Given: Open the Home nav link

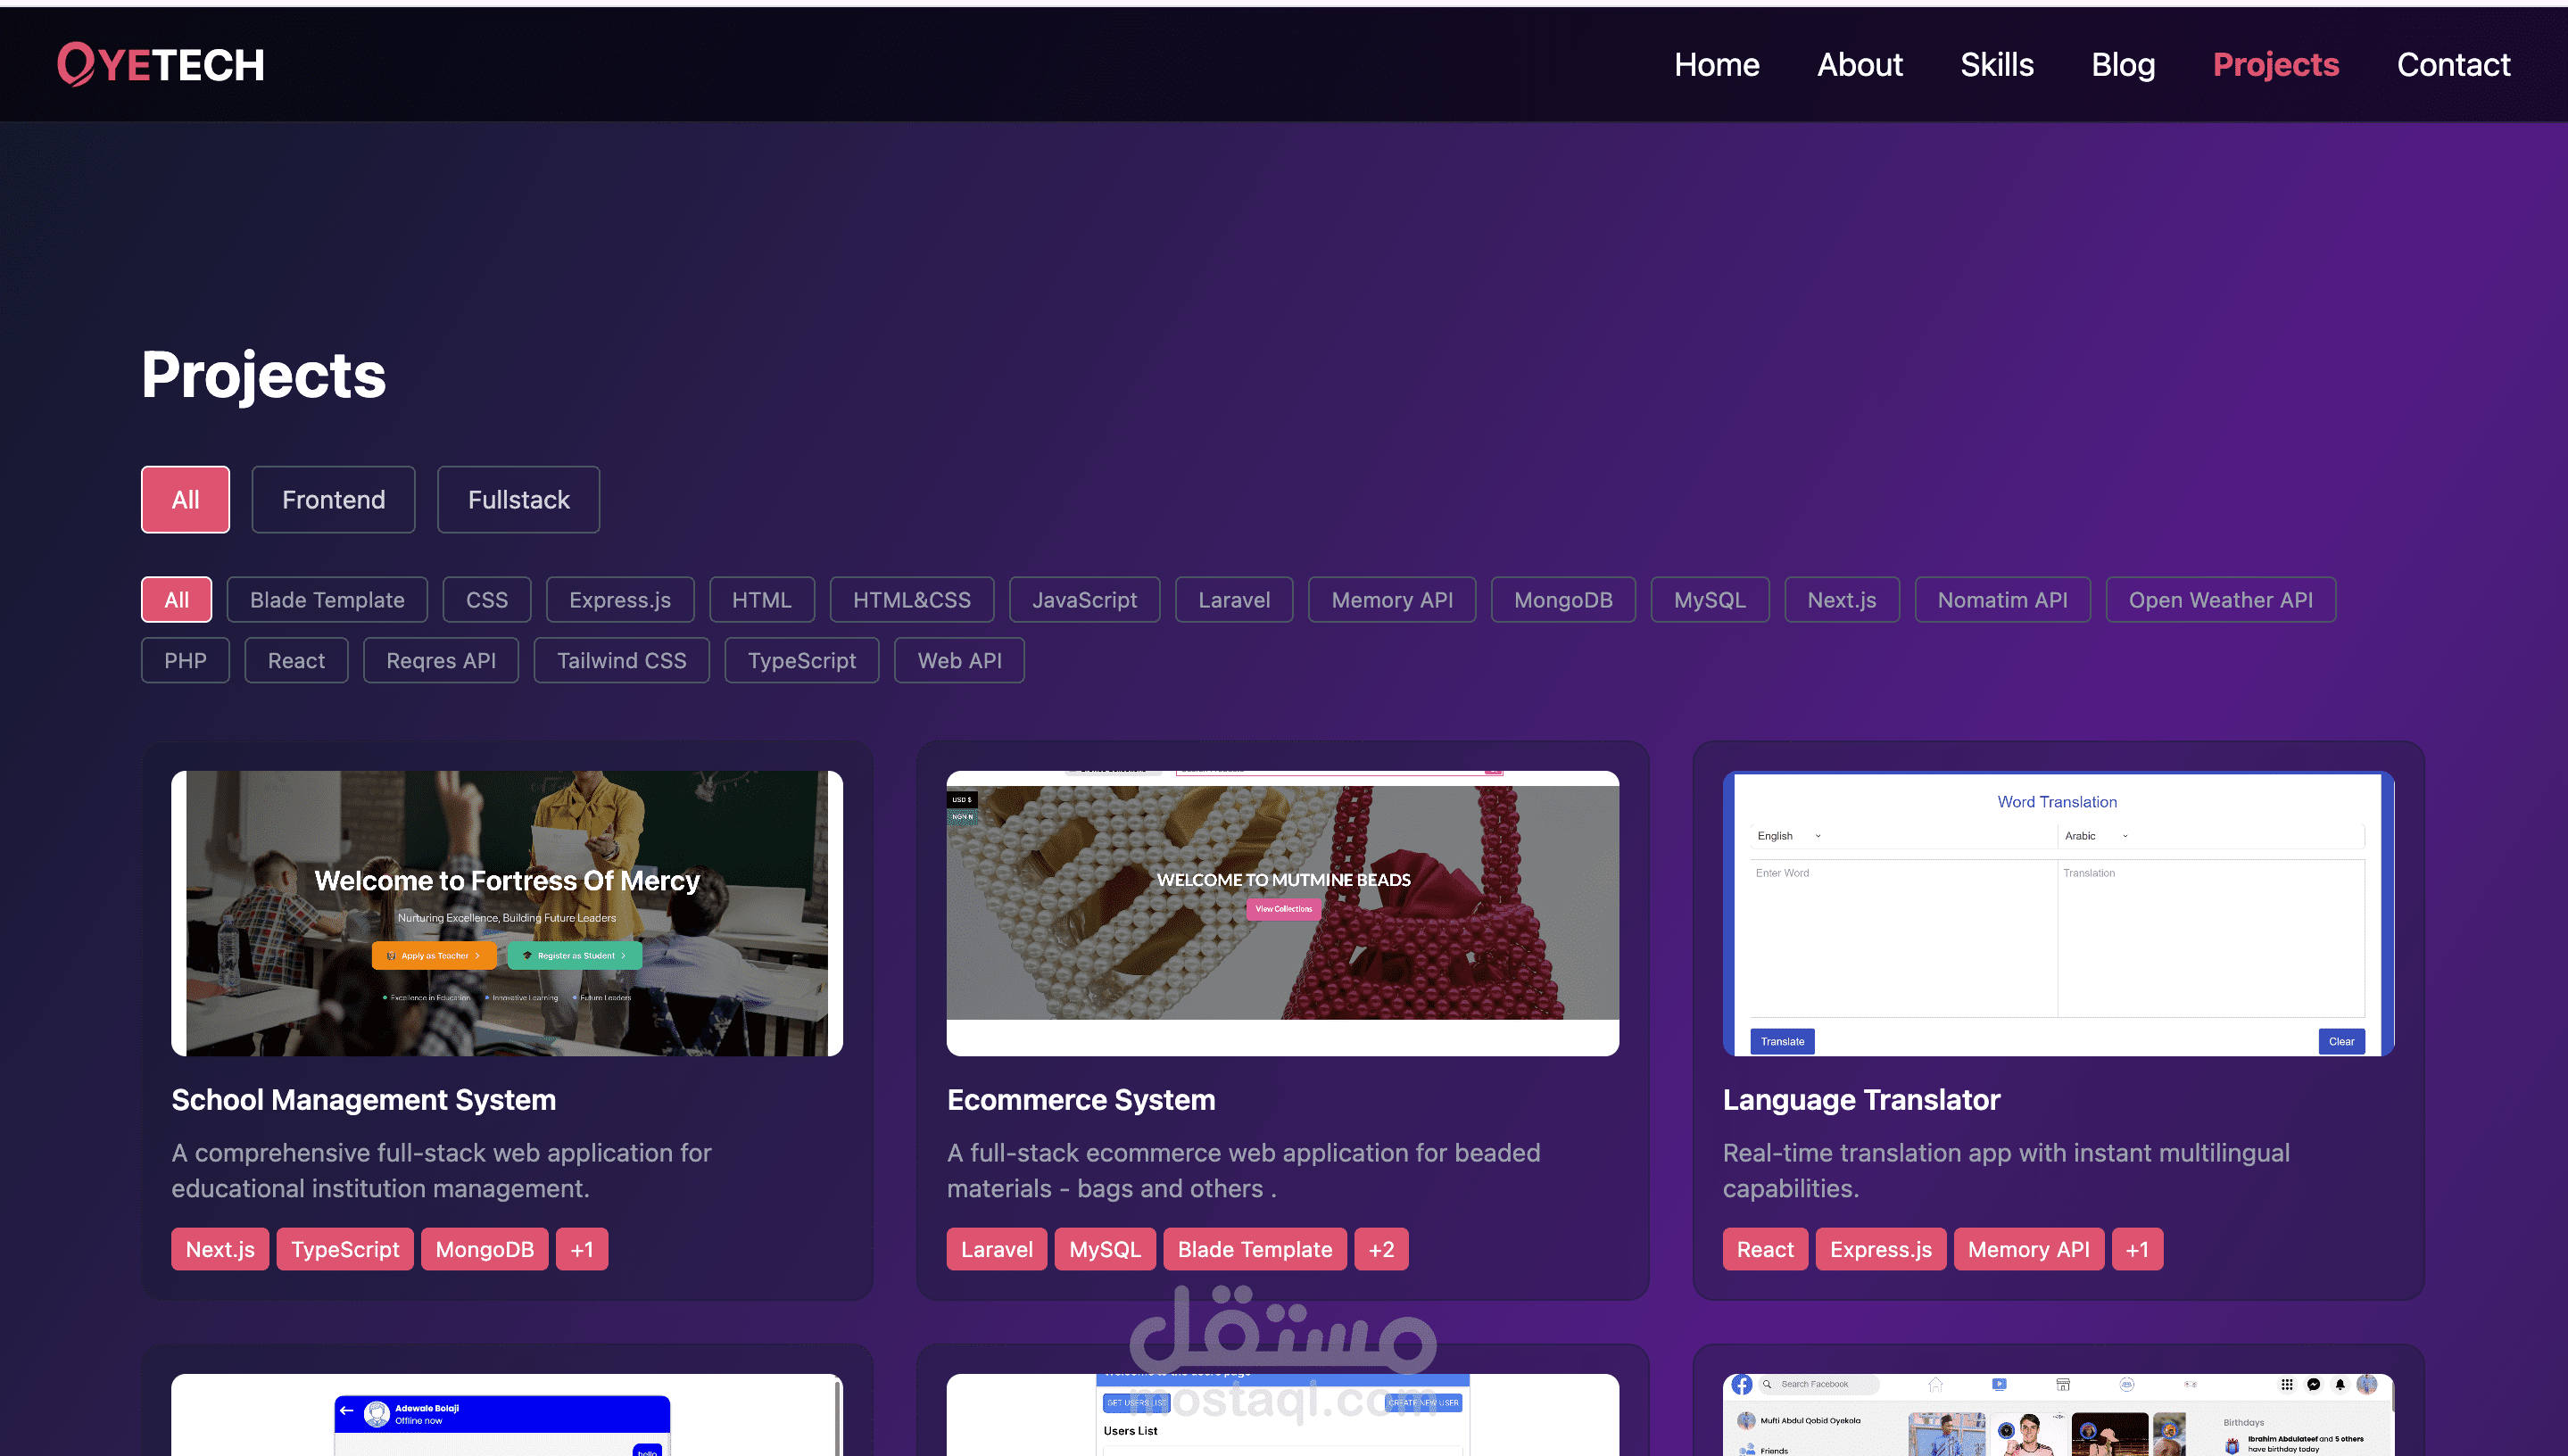Looking at the screenshot, I should pyautogui.click(x=1716, y=65).
